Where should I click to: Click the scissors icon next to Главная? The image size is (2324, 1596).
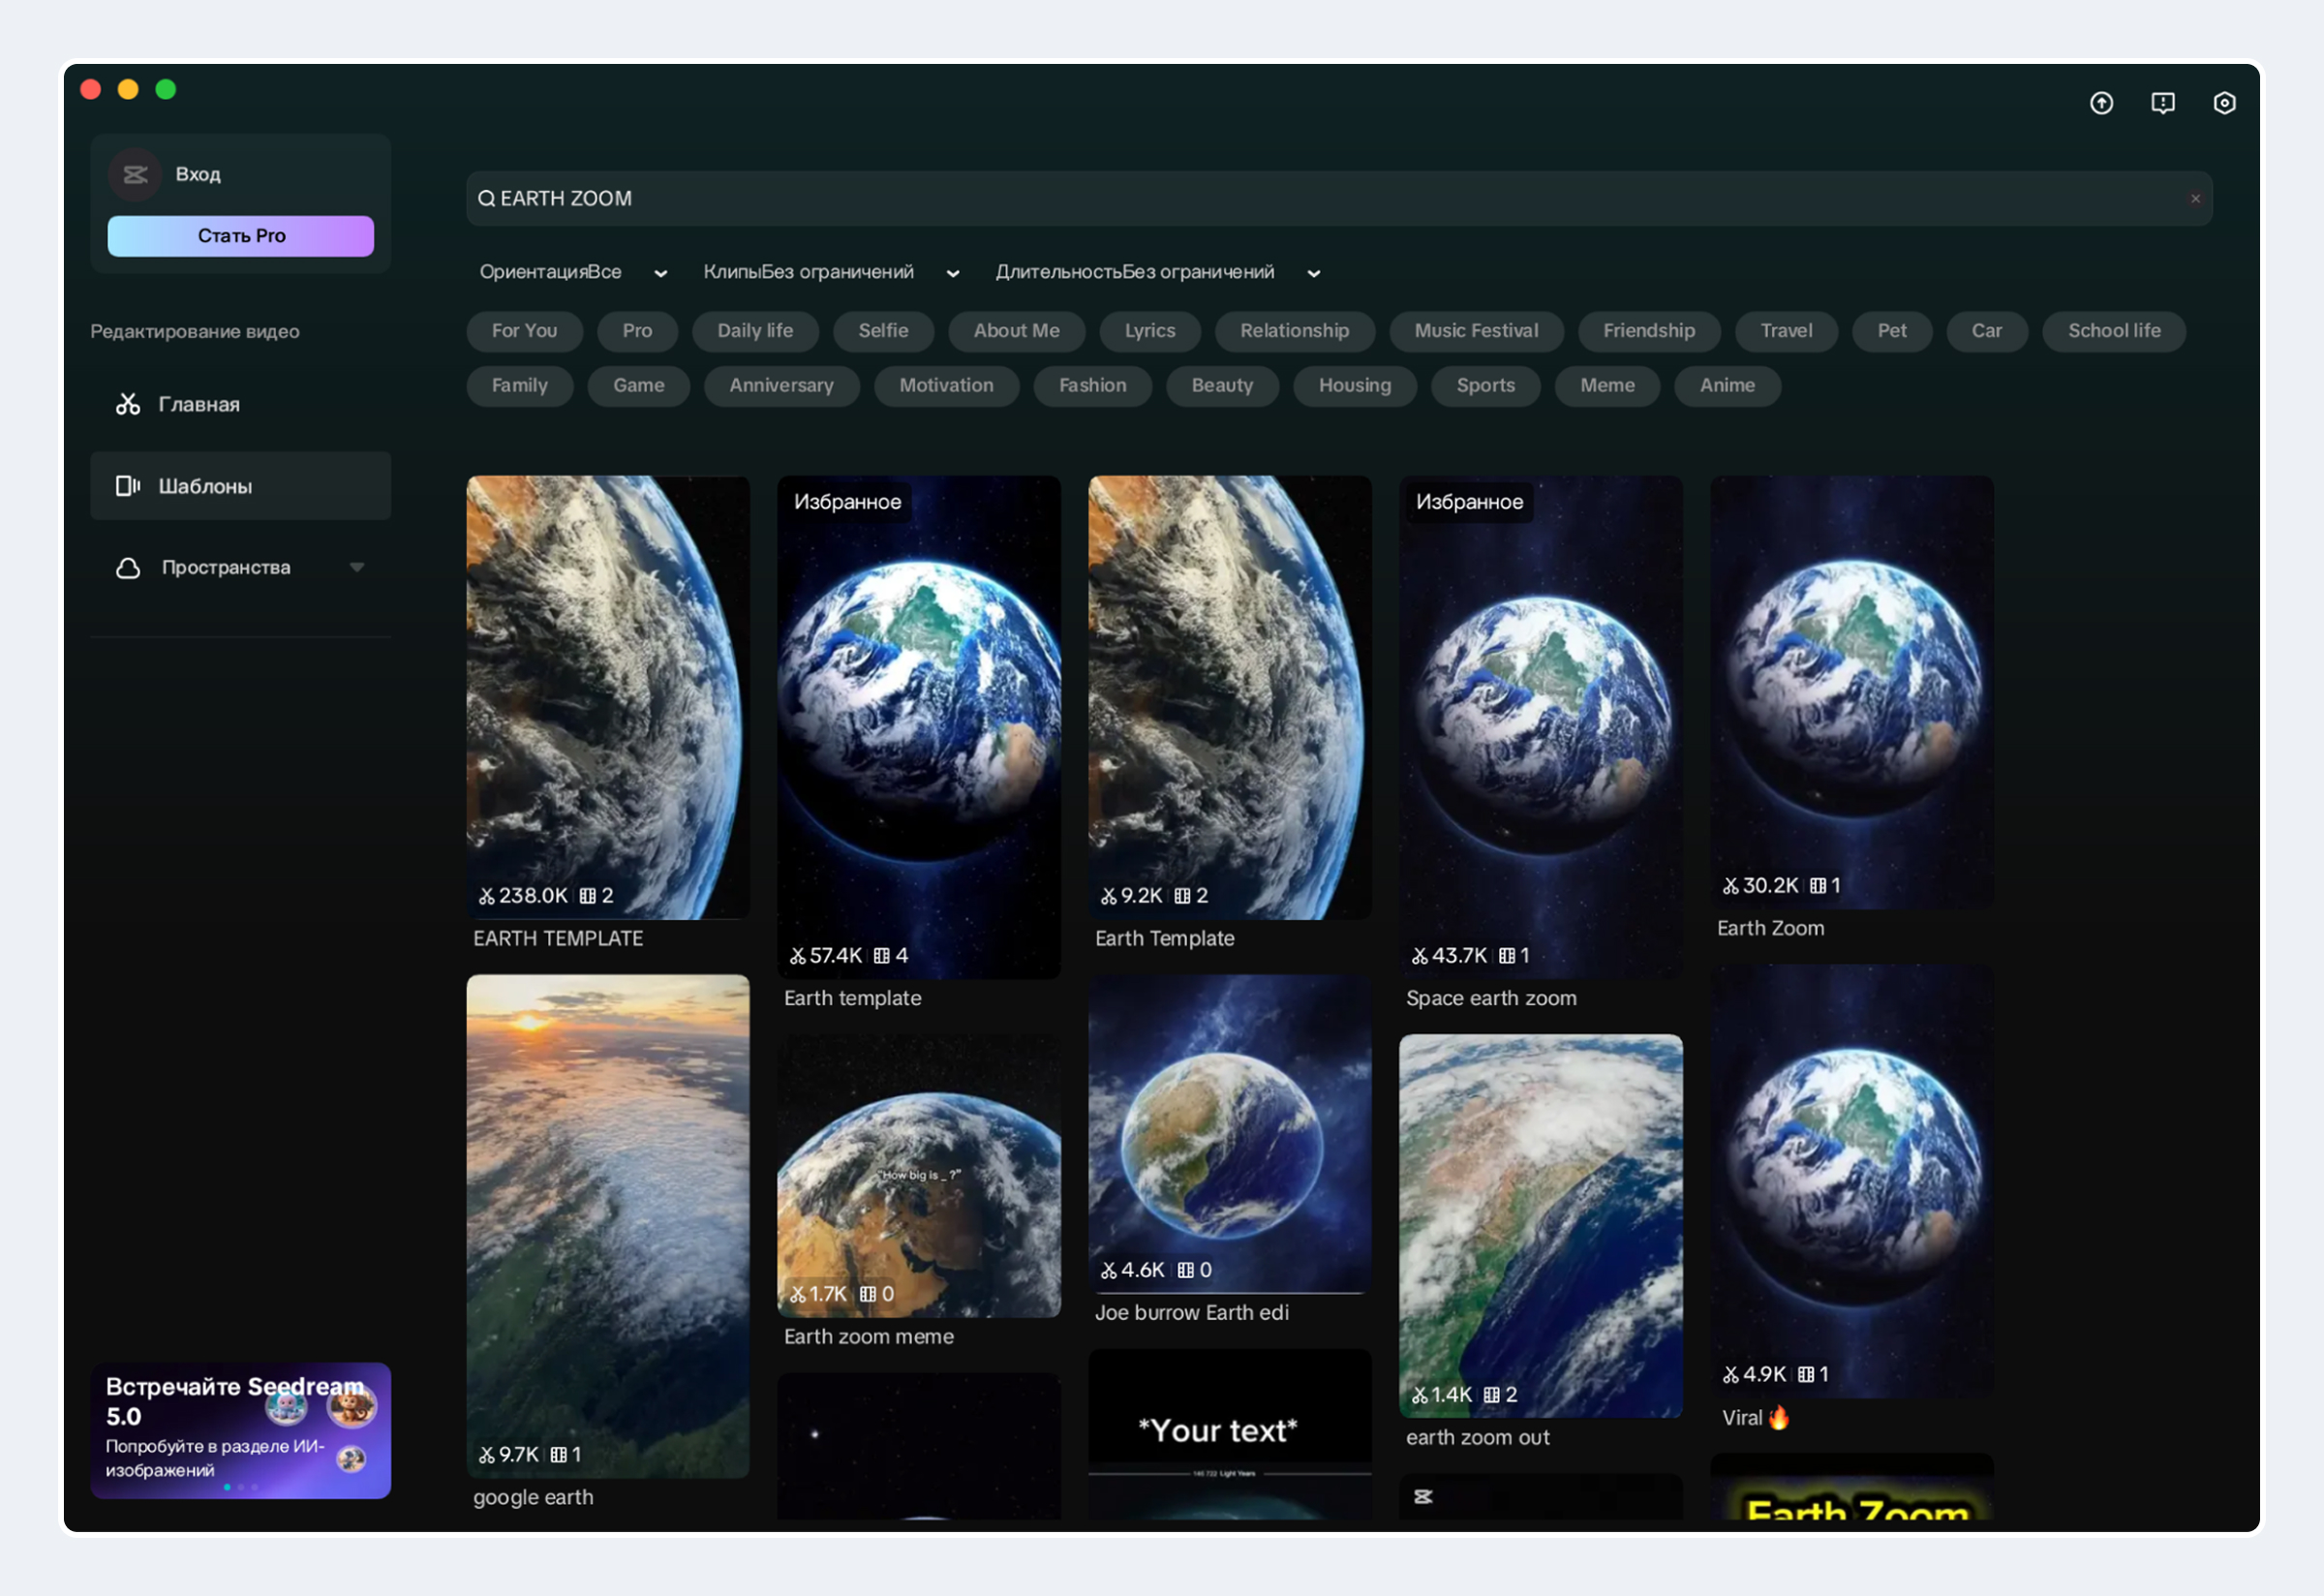128,404
